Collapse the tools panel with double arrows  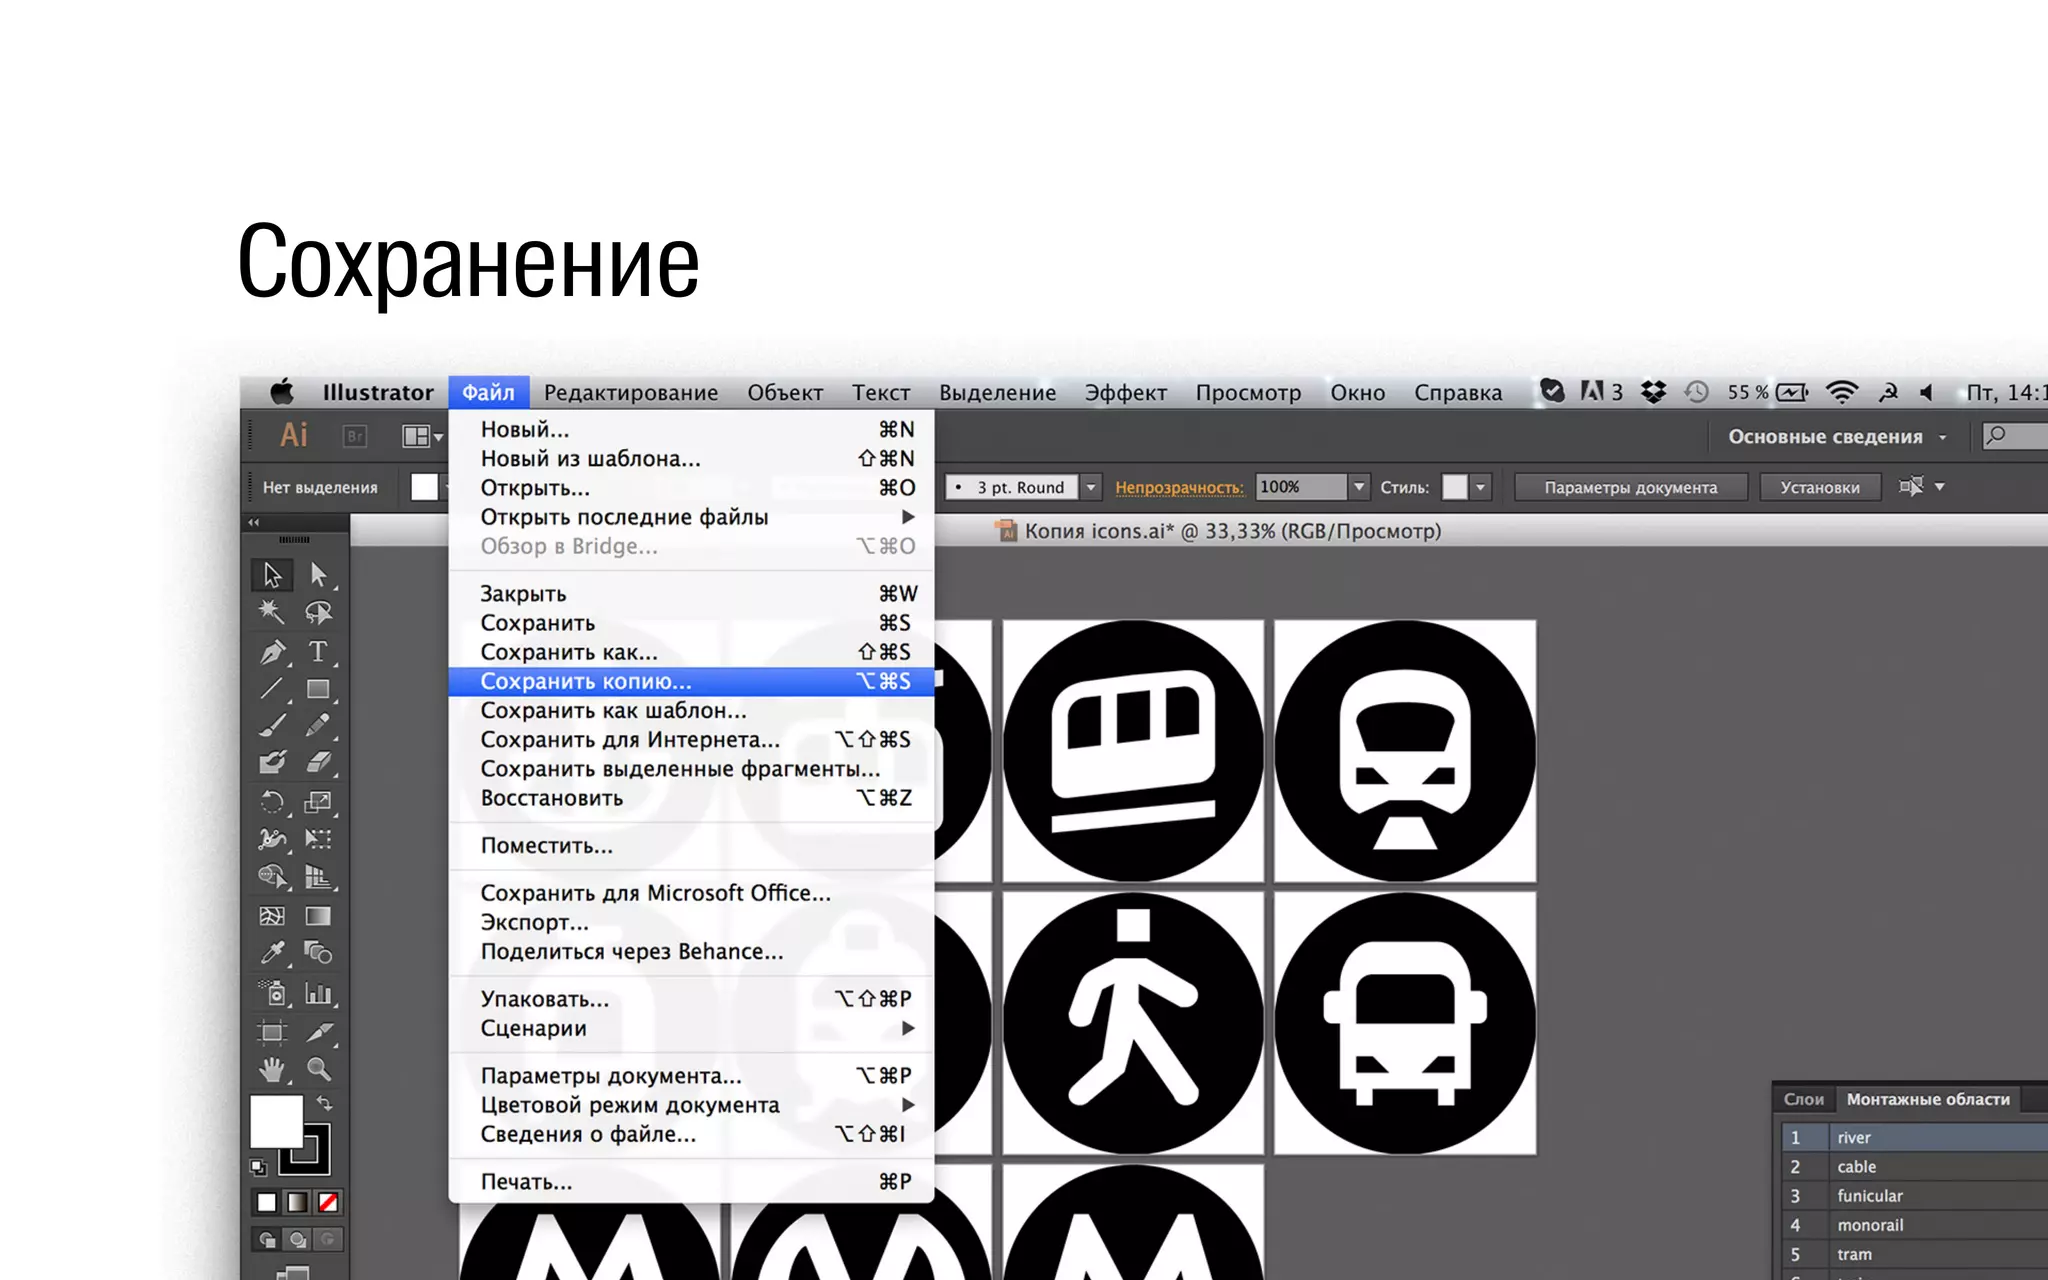point(254,522)
